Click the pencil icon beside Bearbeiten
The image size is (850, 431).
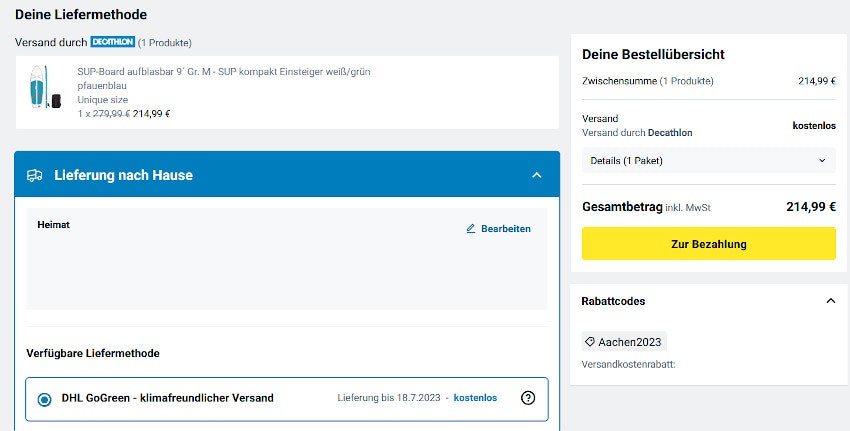tap(471, 229)
